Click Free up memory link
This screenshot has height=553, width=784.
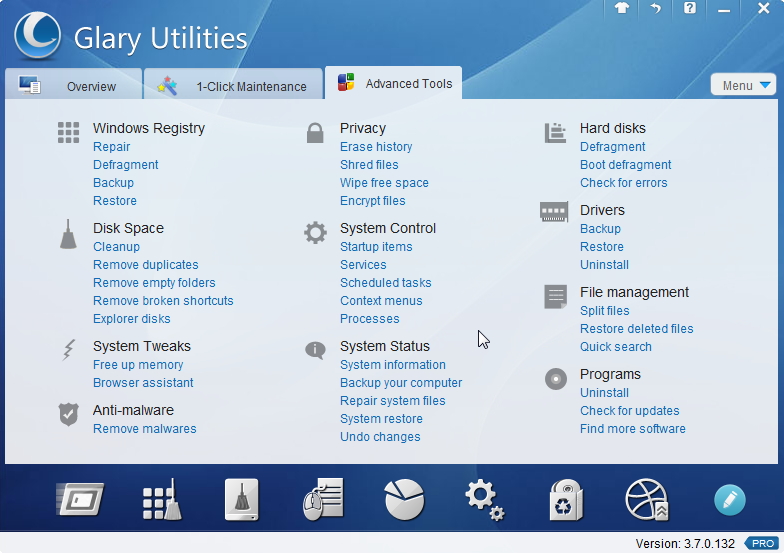(x=138, y=365)
